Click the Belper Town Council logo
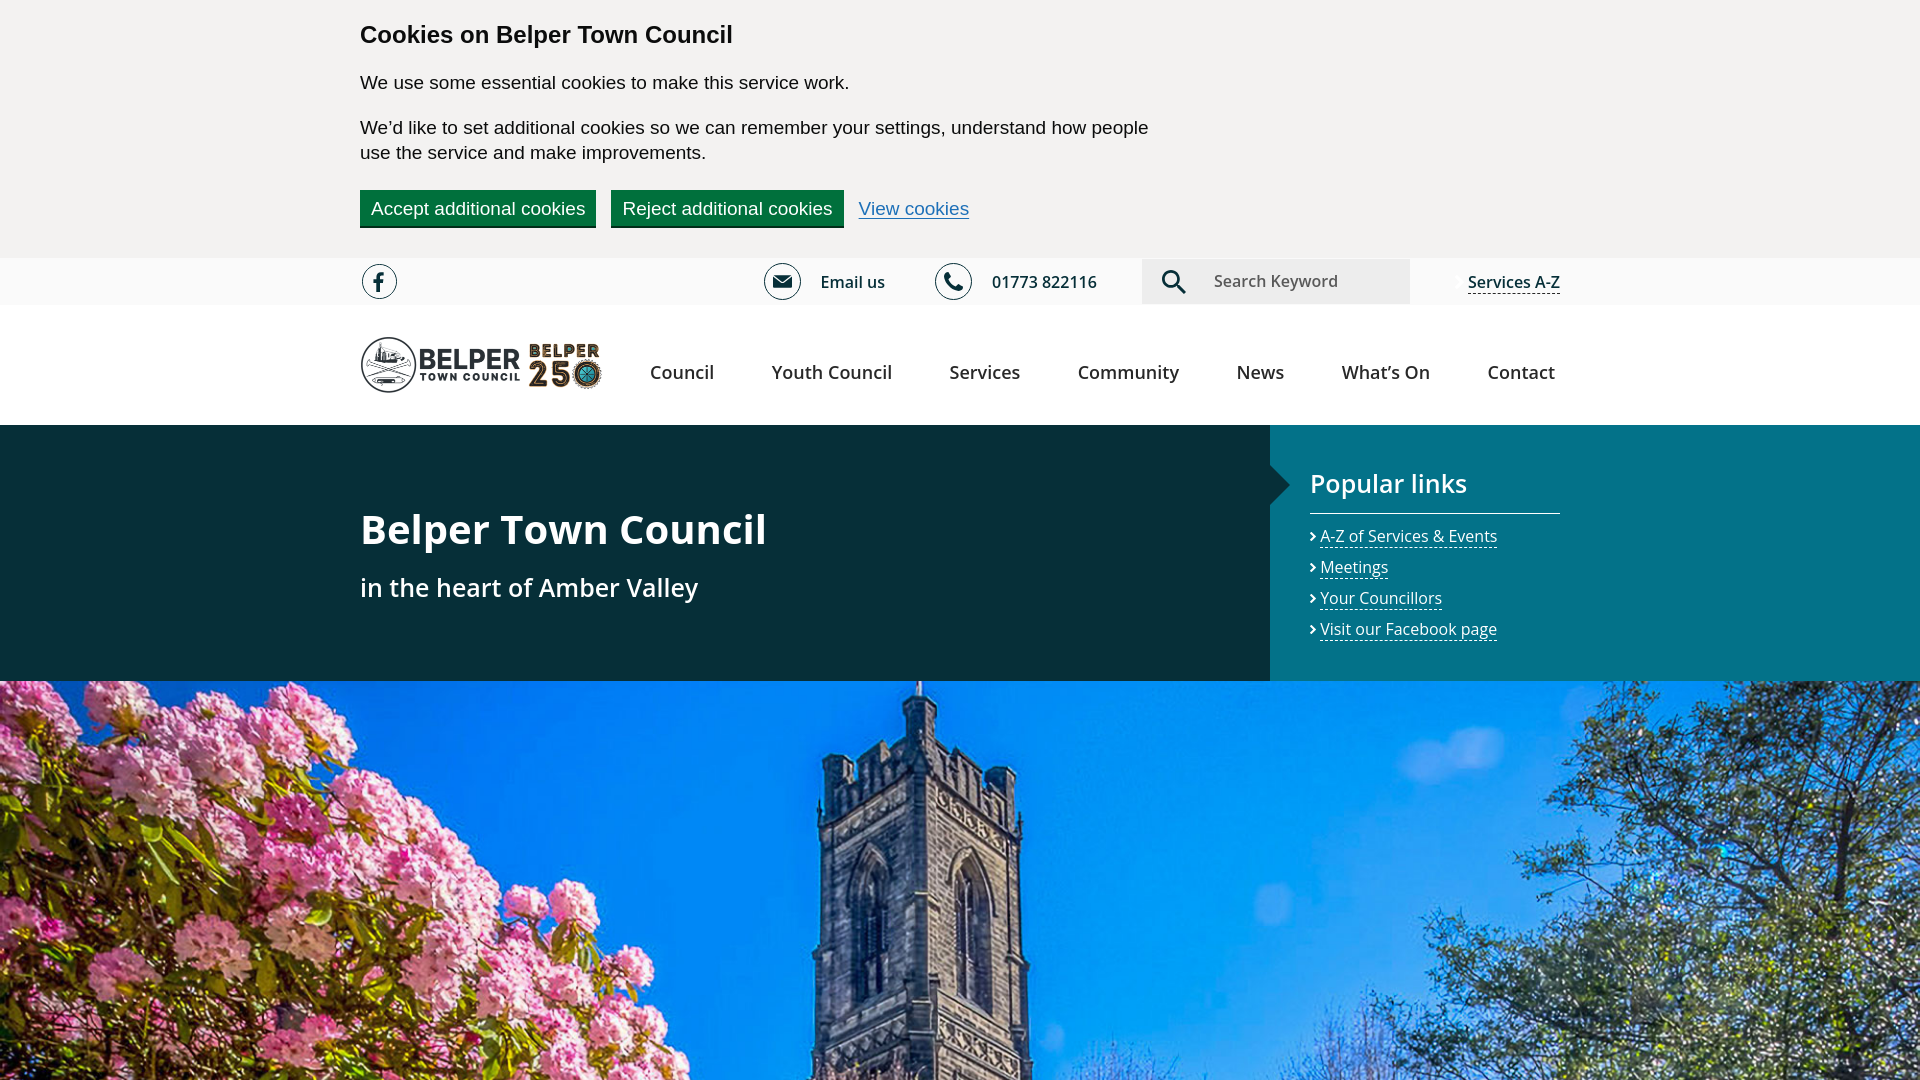Image resolution: width=1920 pixels, height=1080 pixels. point(440,365)
